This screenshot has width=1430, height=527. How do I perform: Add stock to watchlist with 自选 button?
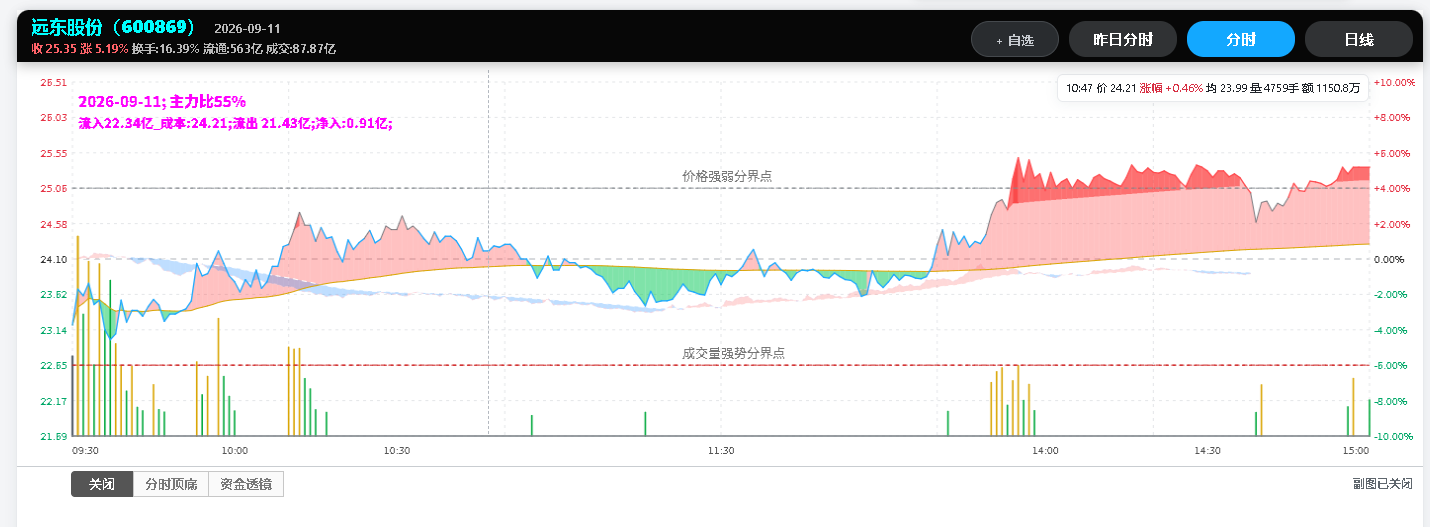[x=1014, y=40]
